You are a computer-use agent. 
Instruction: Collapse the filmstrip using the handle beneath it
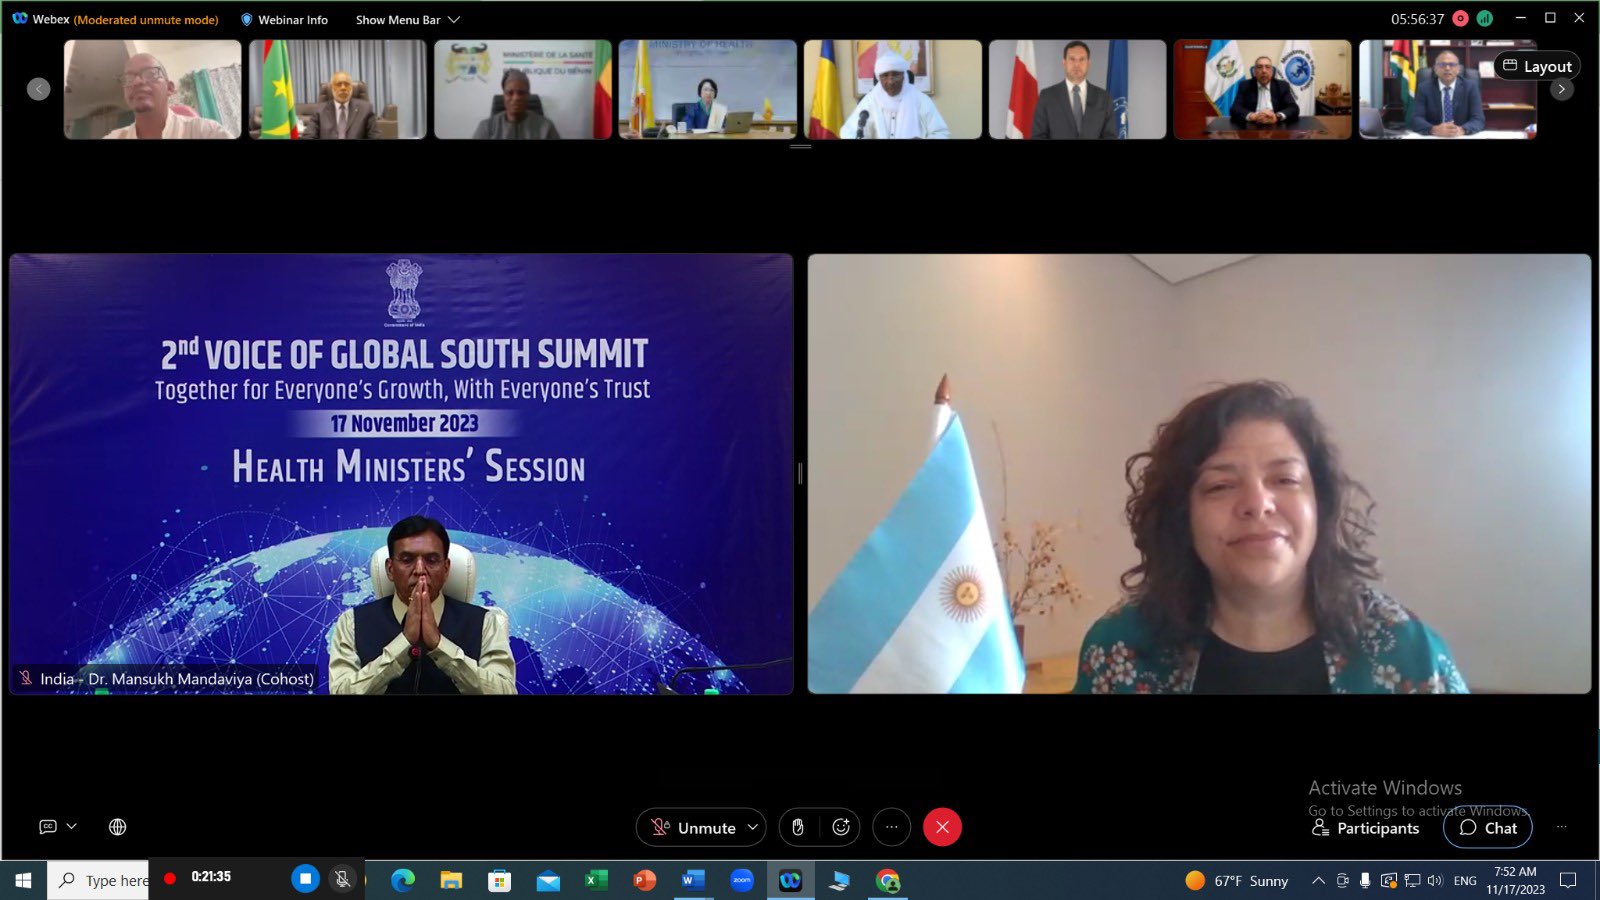[800, 146]
